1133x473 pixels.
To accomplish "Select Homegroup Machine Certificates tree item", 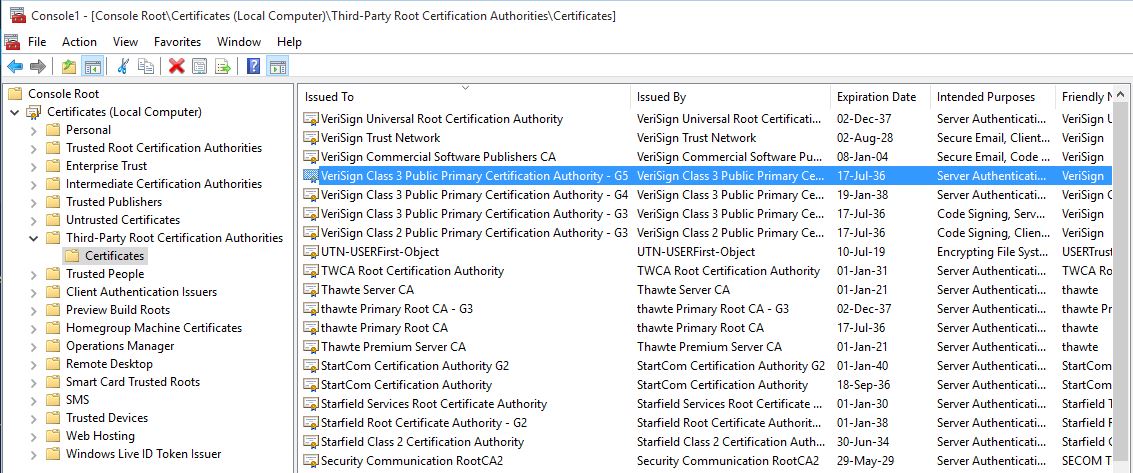I will tap(154, 328).
